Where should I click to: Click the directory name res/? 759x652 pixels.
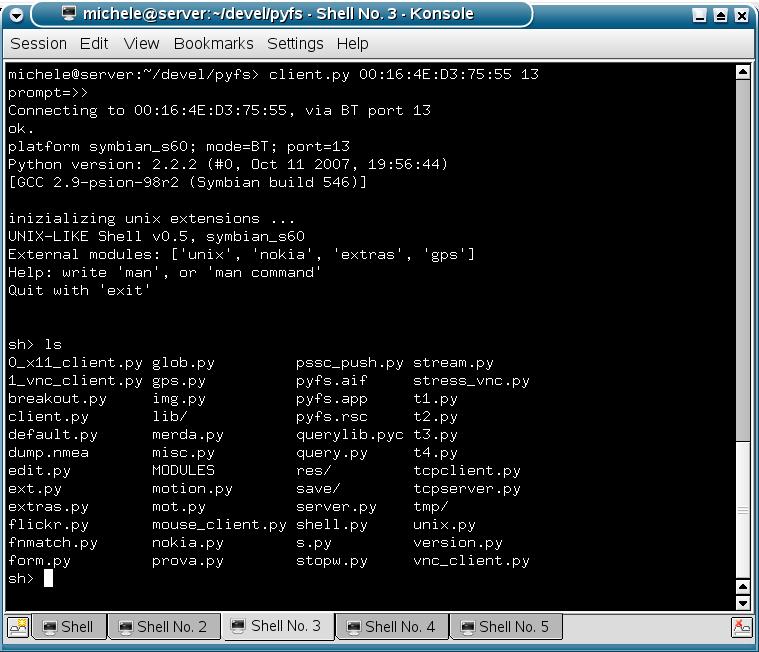point(314,471)
